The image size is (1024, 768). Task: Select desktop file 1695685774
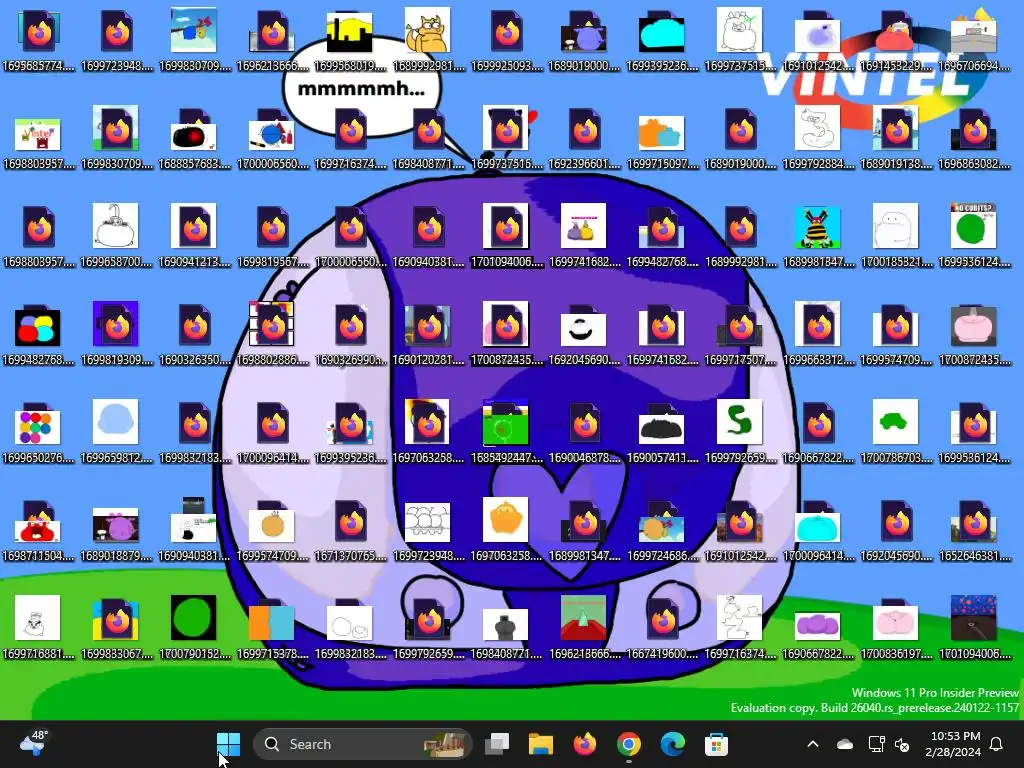coord(39,39)
